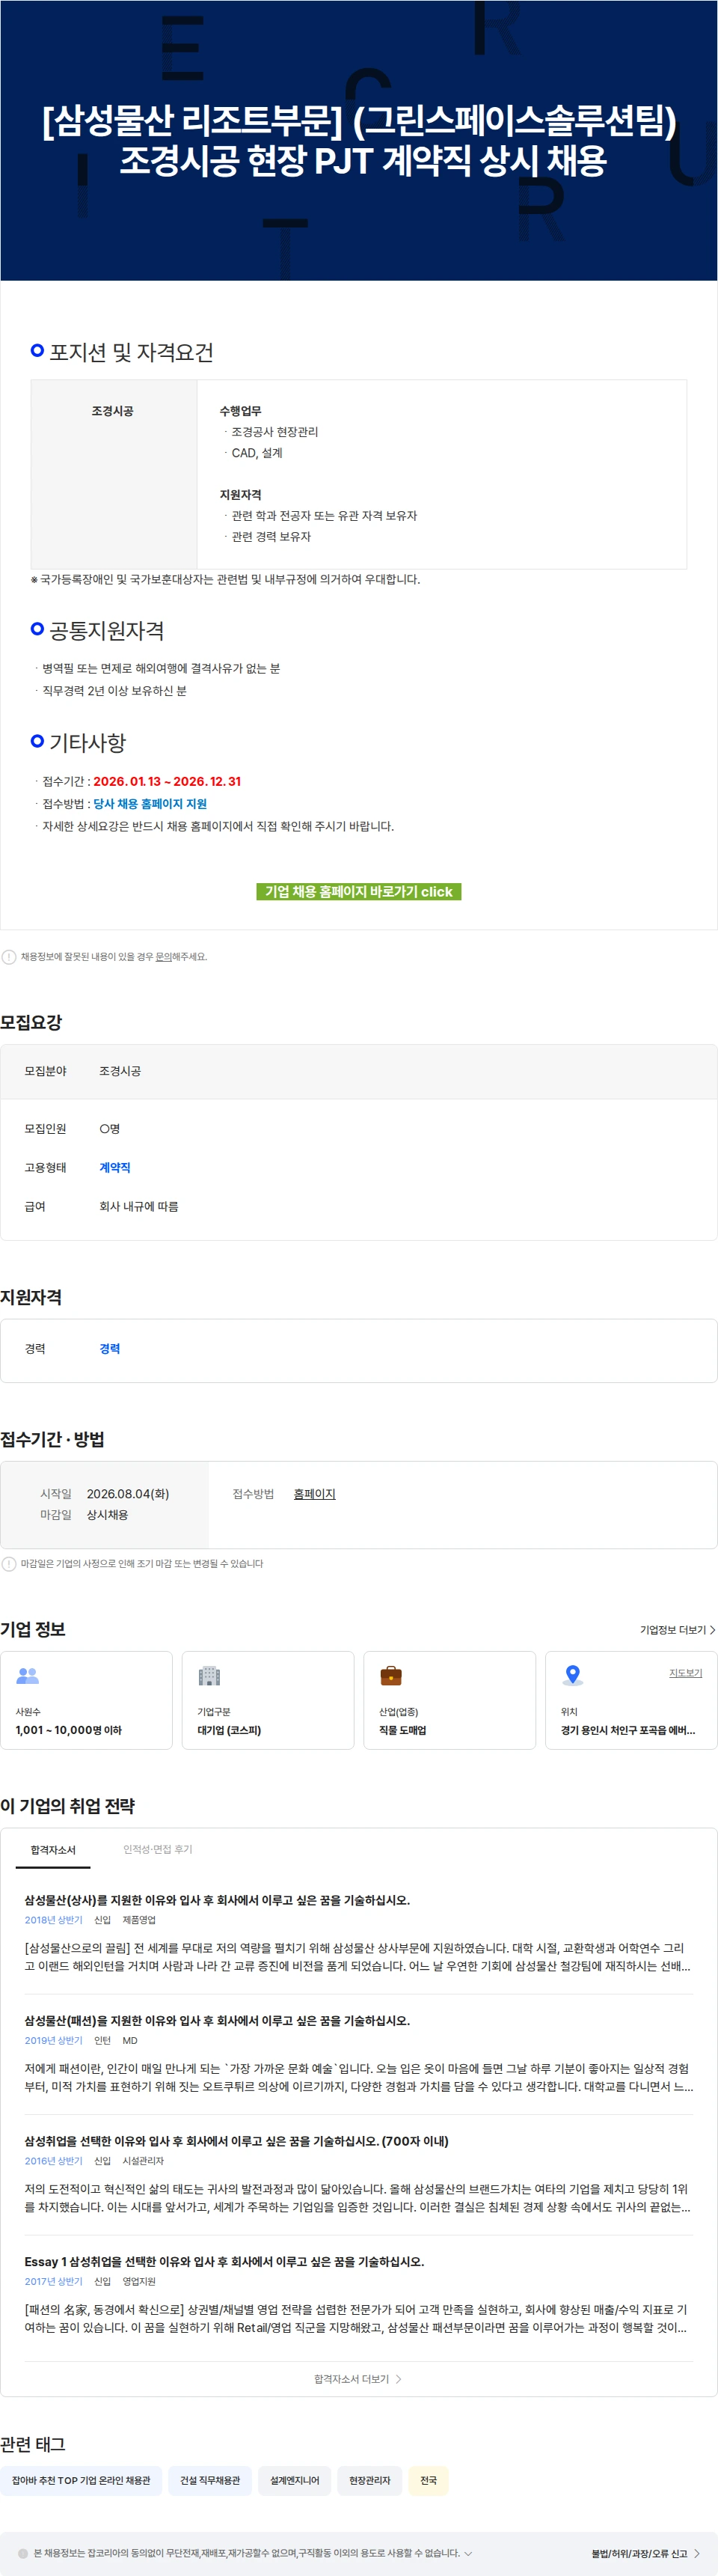
Task: Click the 상시채용 deadline value
Action: pyautogui.click(x=107, y=1514)
